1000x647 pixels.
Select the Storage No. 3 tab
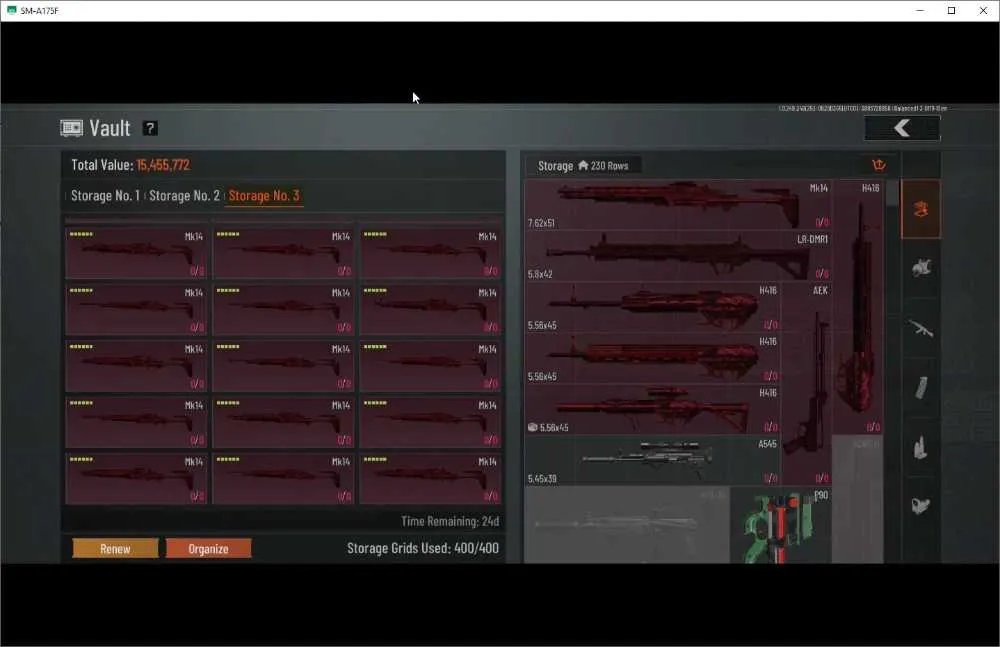click(x=264, y=196)
